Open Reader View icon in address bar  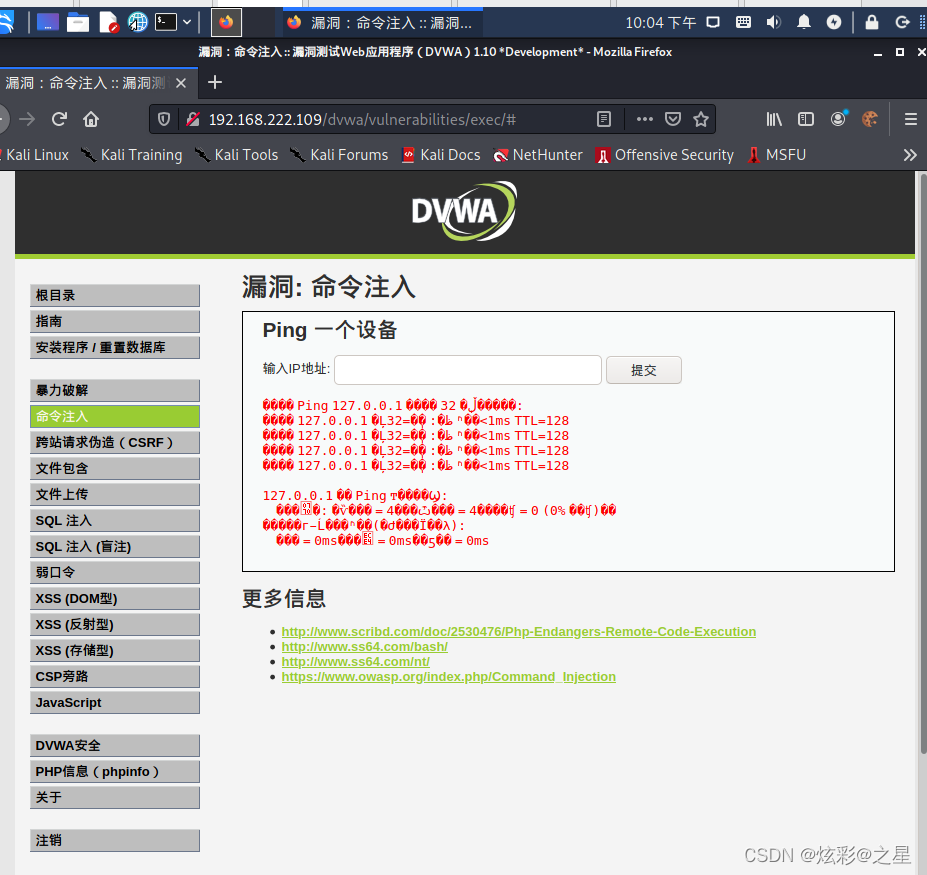[x=604, y=118]
